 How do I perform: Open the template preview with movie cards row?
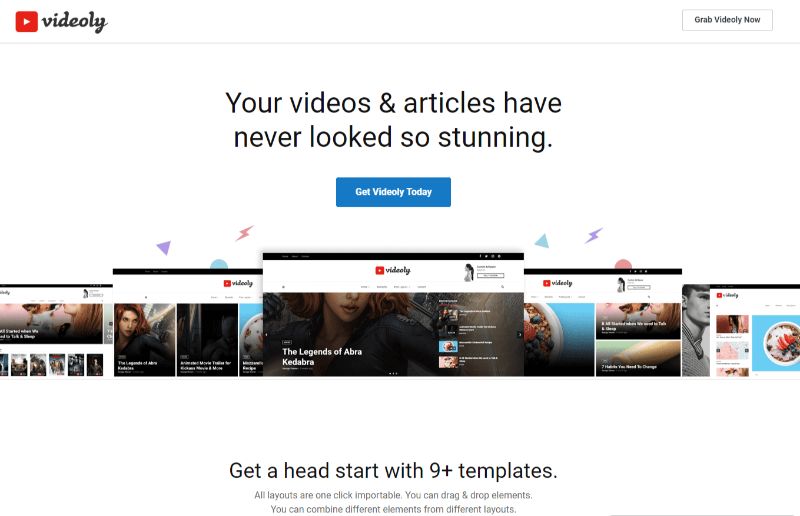[x=188, y=323]
